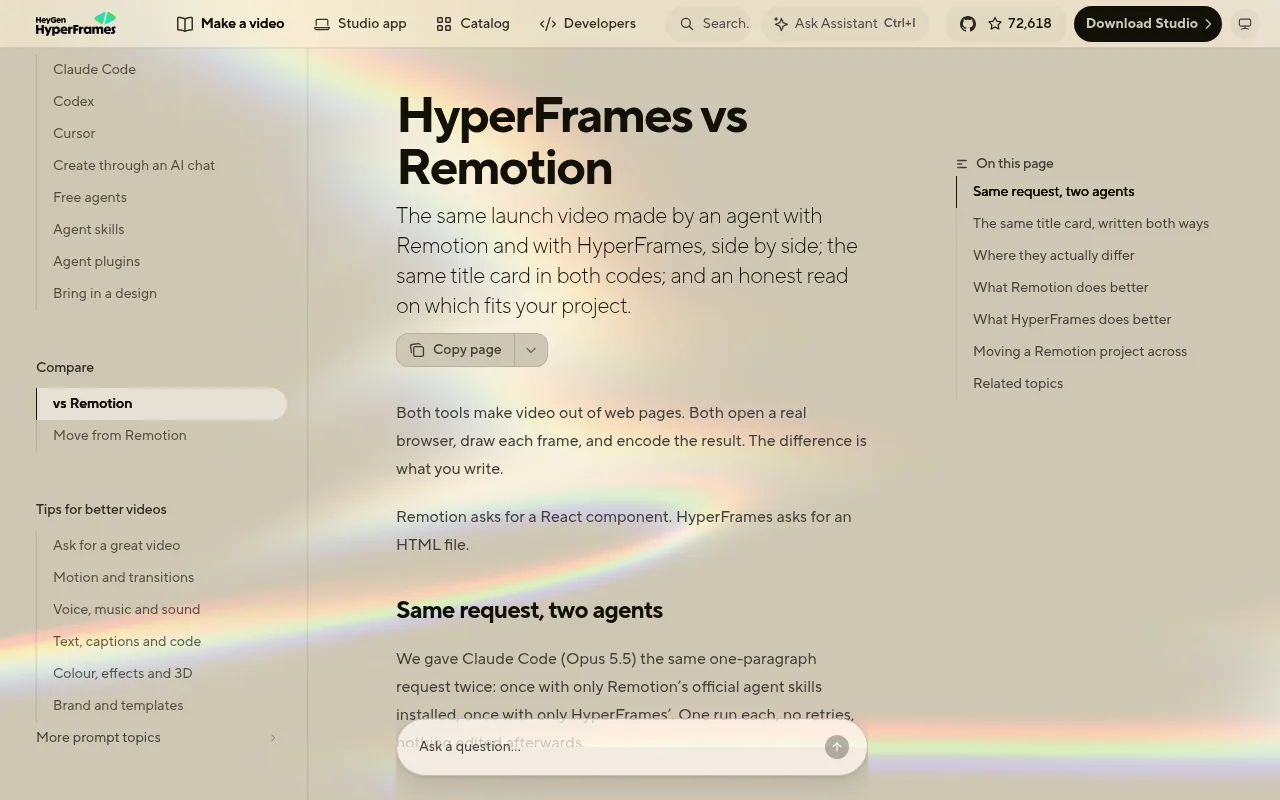Open Cursor sidebar link
1280x800 pixels.
(x=74, y=133)
